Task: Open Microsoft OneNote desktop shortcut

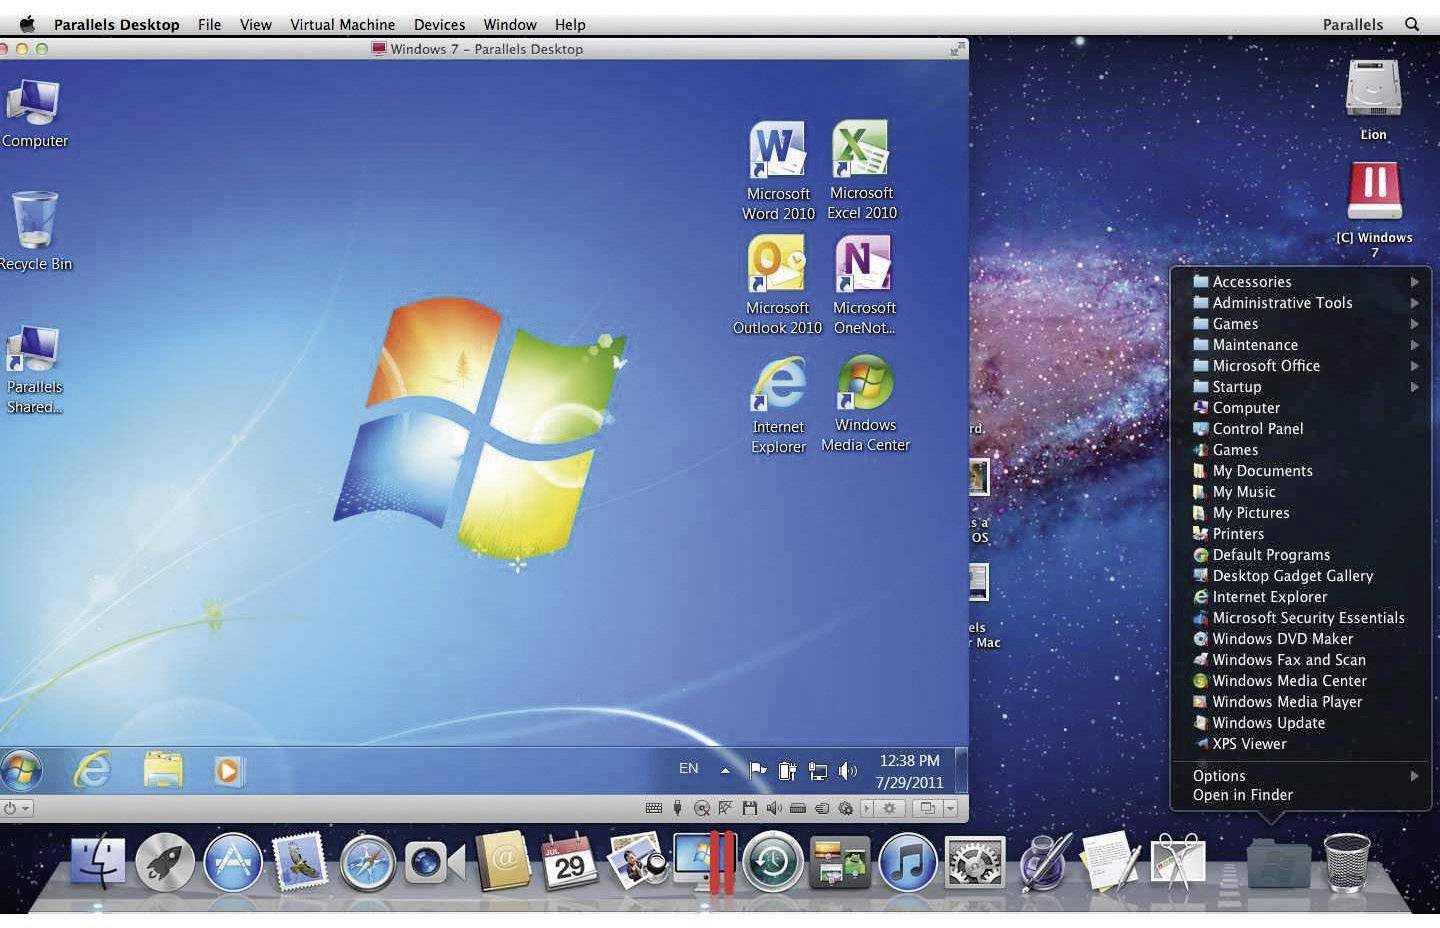Action: click(x=864, y=284)
